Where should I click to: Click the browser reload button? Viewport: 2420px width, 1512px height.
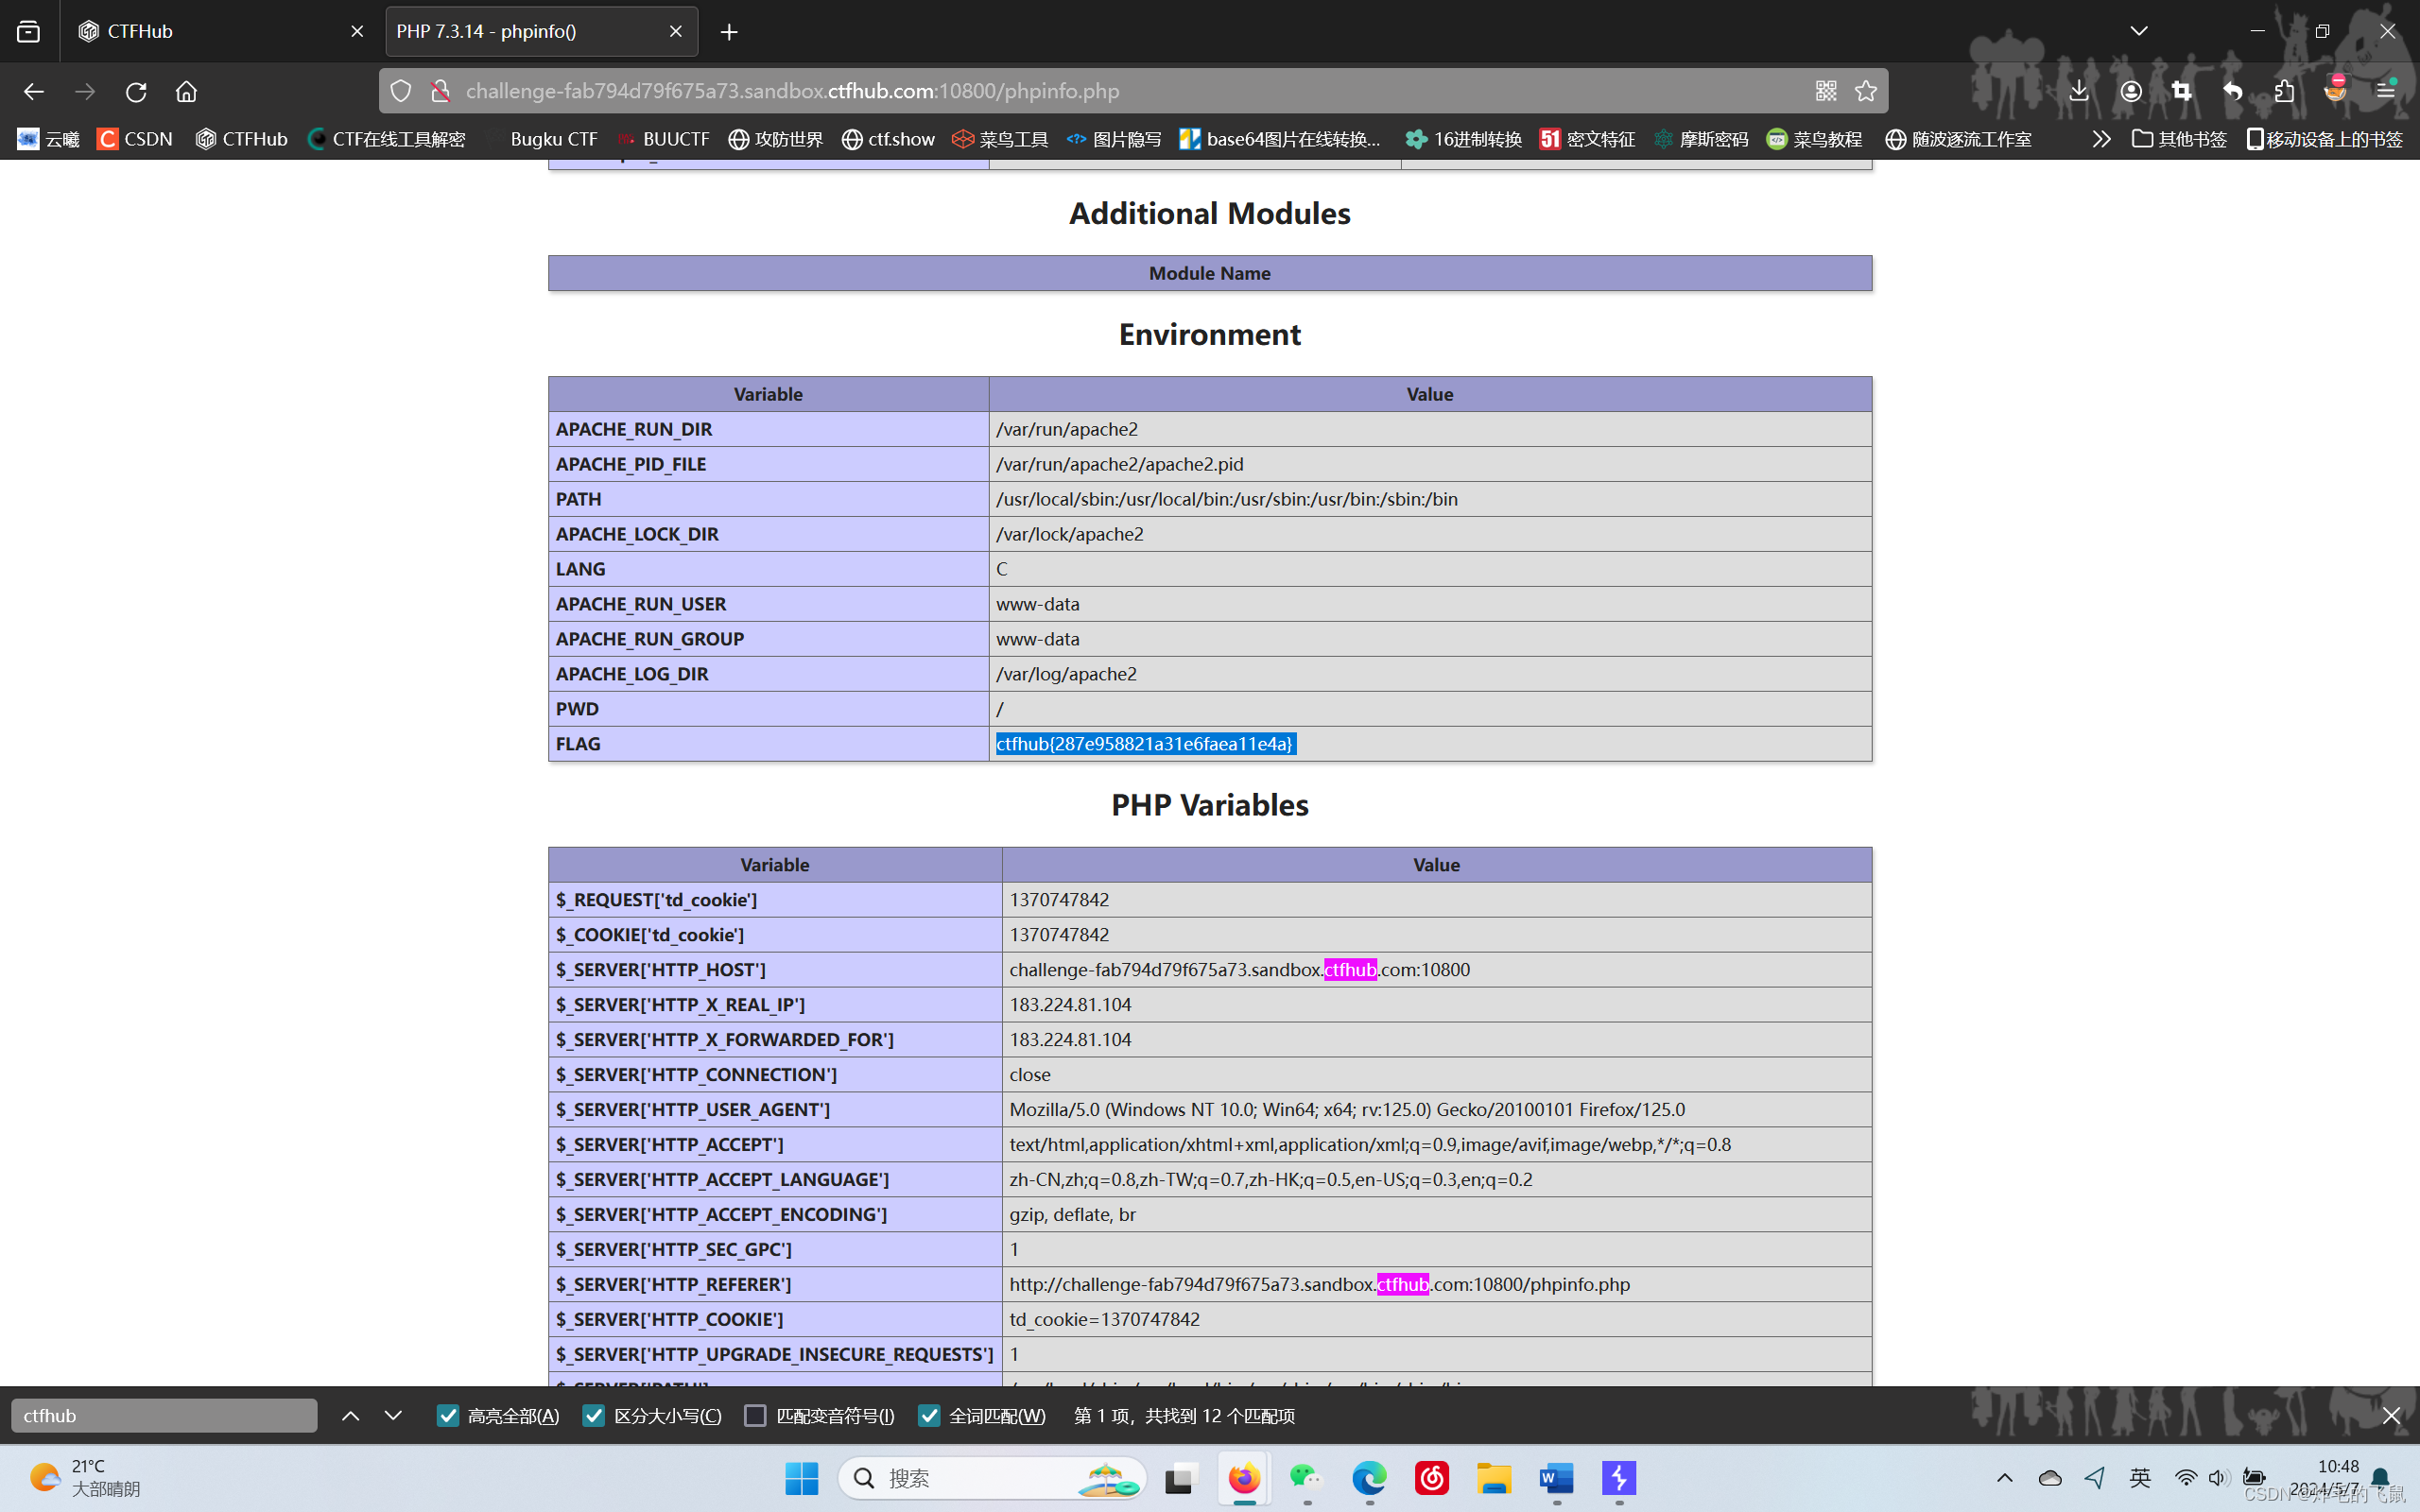coord(136,91)
